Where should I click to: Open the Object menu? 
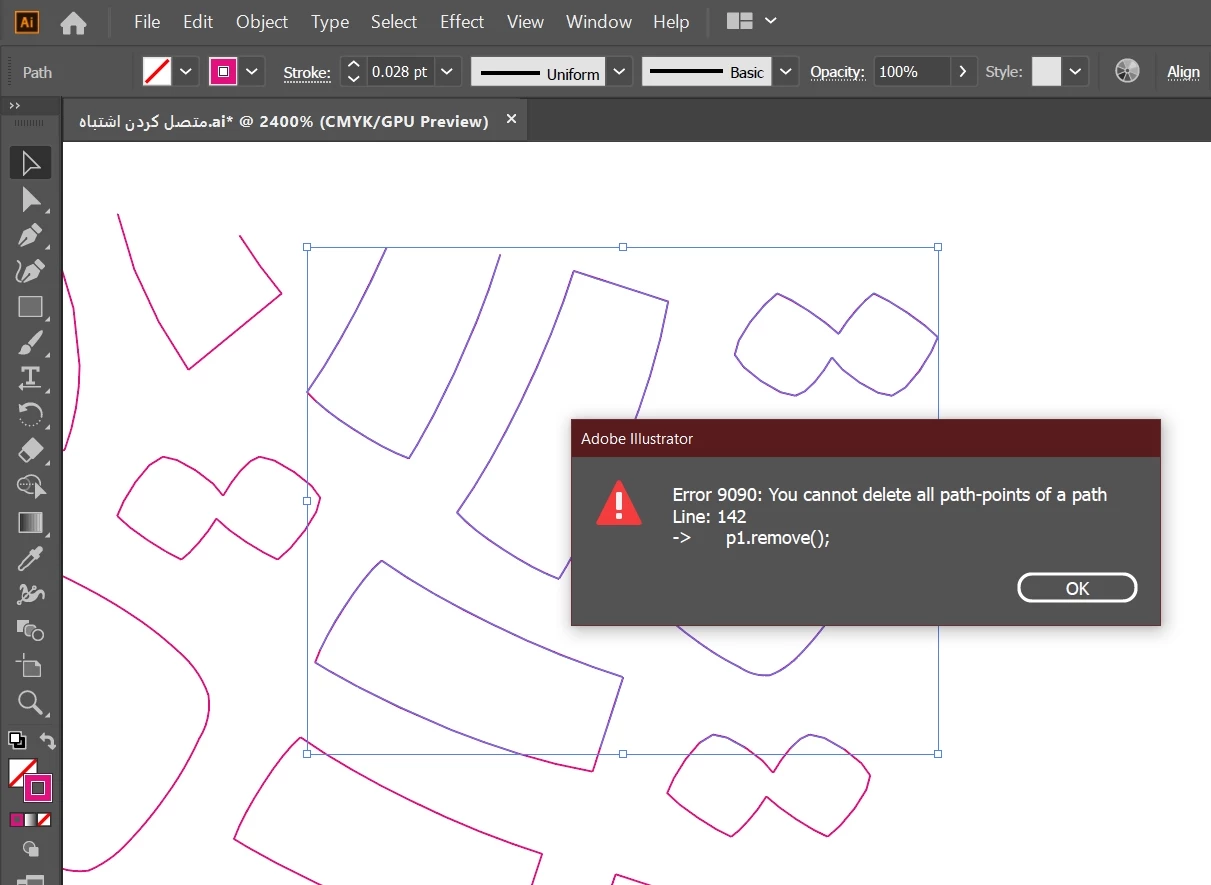coord(262,21)
